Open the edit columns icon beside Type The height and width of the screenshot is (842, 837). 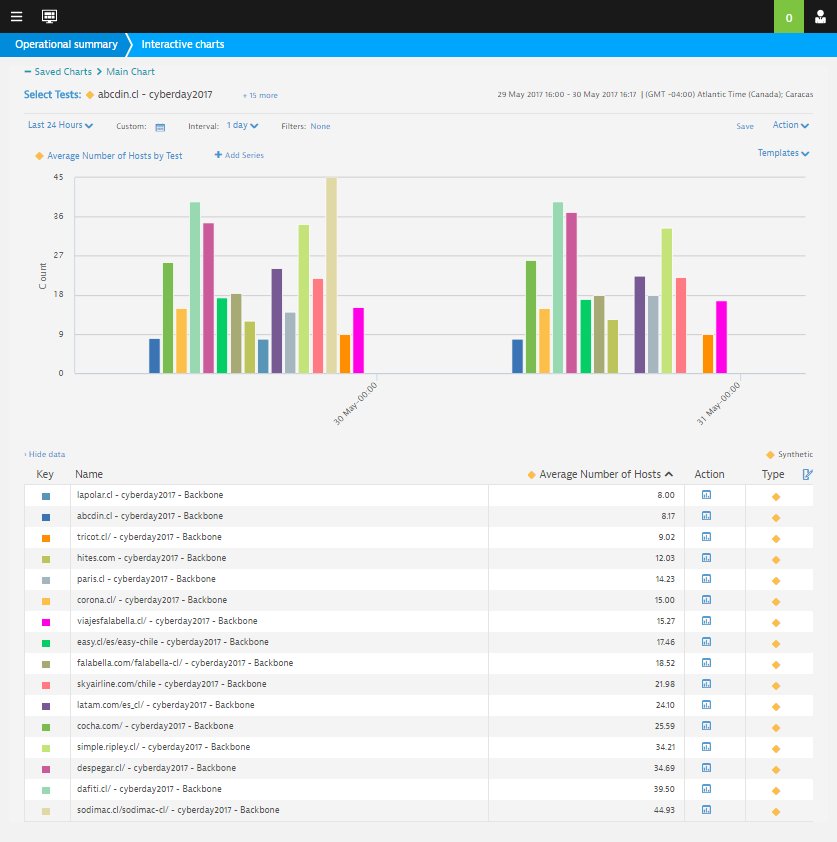807,474
